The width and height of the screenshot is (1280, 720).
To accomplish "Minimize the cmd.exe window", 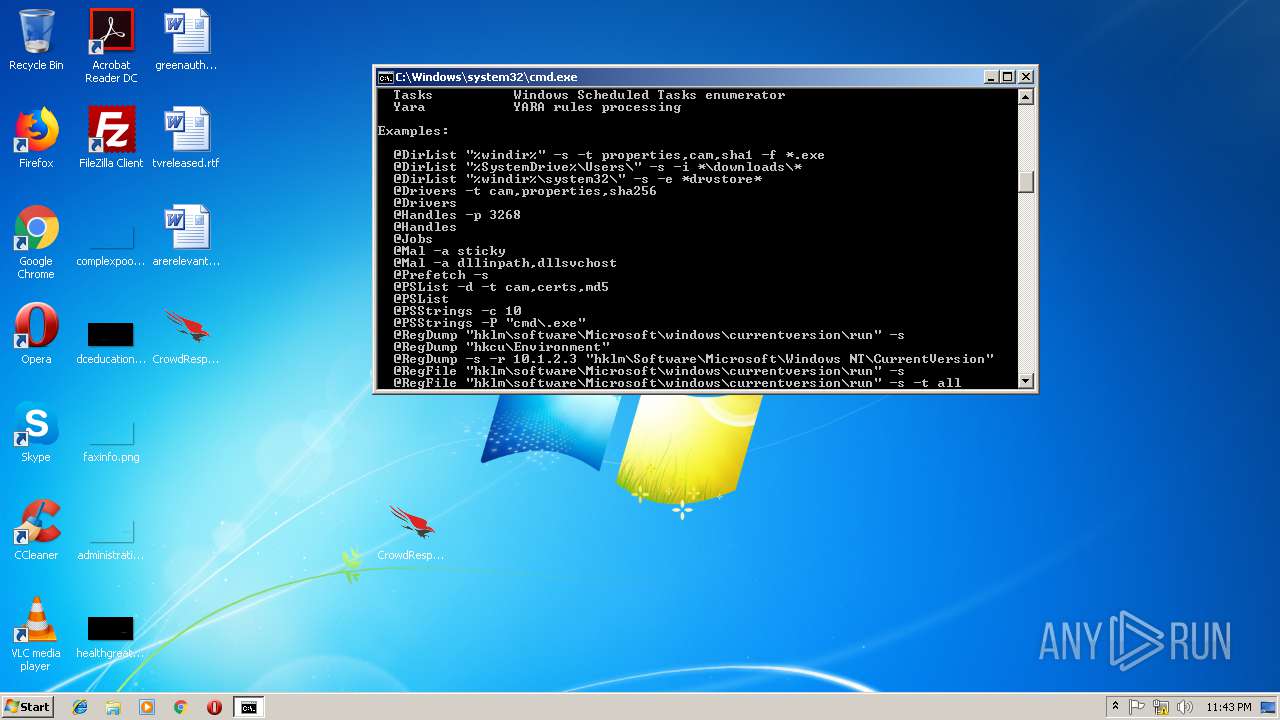I will [991, 77].
